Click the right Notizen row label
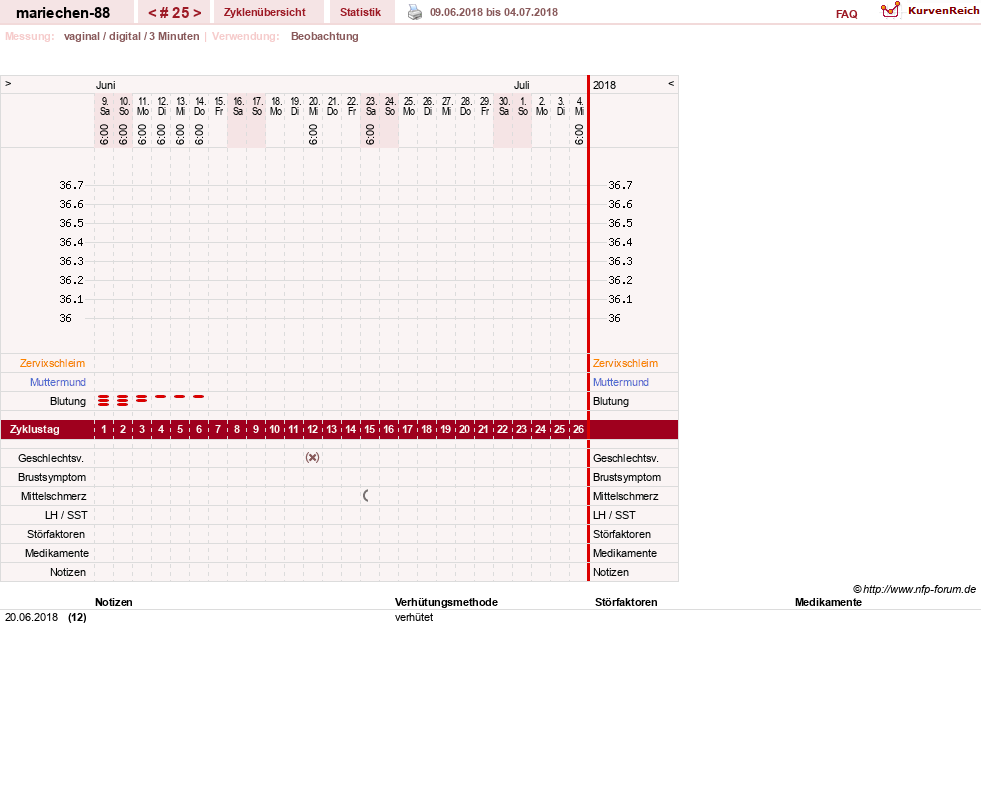The height and width of the screenshot is (801, 981). [x=611, y=572]
